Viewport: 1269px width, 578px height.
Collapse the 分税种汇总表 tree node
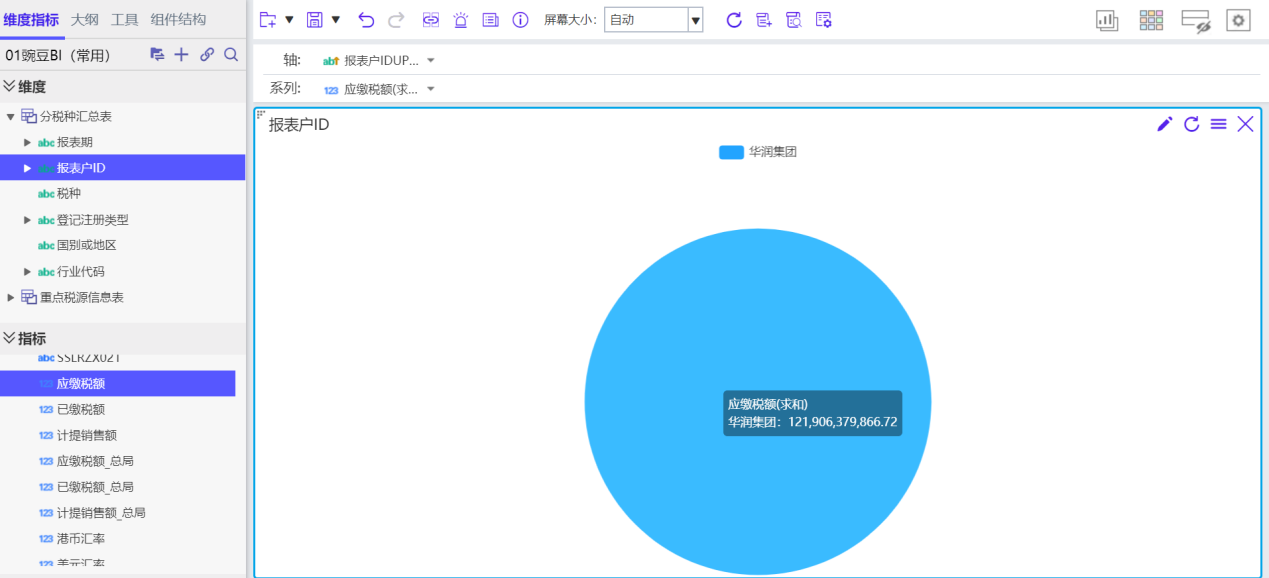click(x=10, y=117)
